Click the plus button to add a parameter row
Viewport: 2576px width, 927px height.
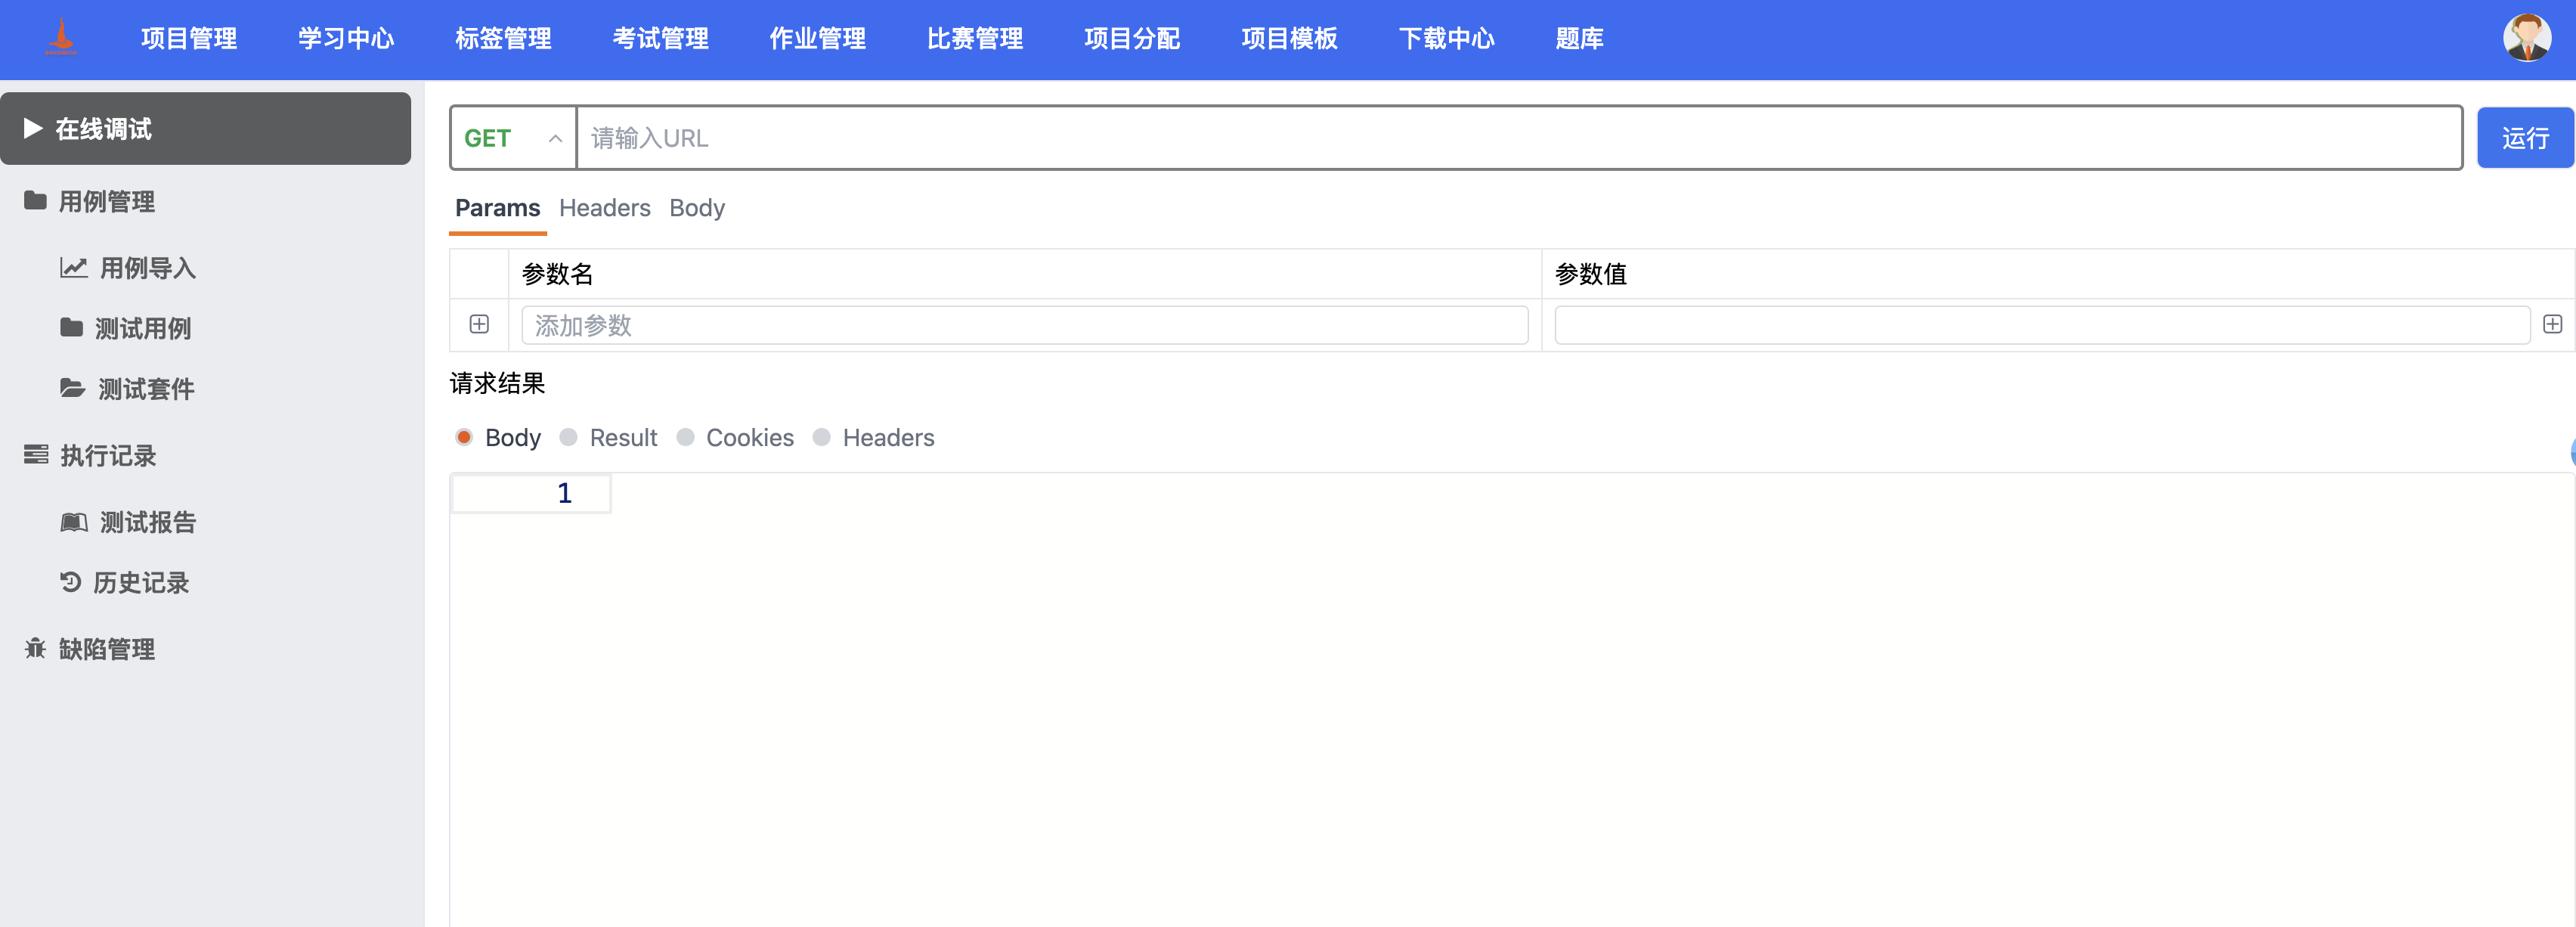pos(481,324)
